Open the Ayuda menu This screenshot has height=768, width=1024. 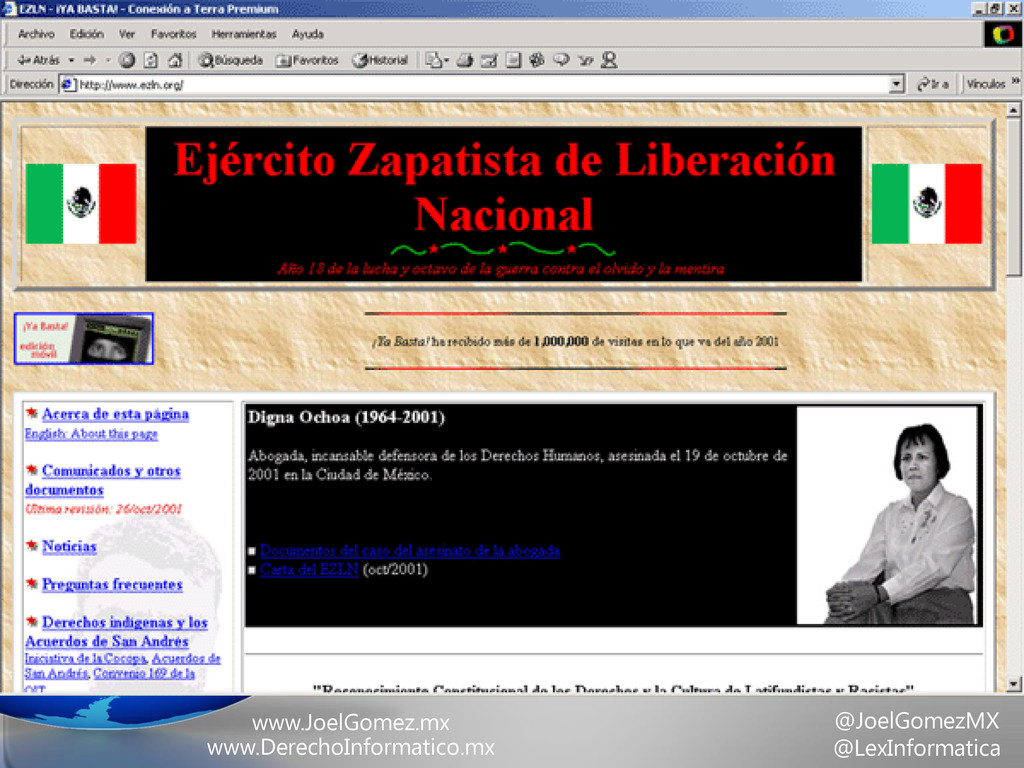[308, 34]
